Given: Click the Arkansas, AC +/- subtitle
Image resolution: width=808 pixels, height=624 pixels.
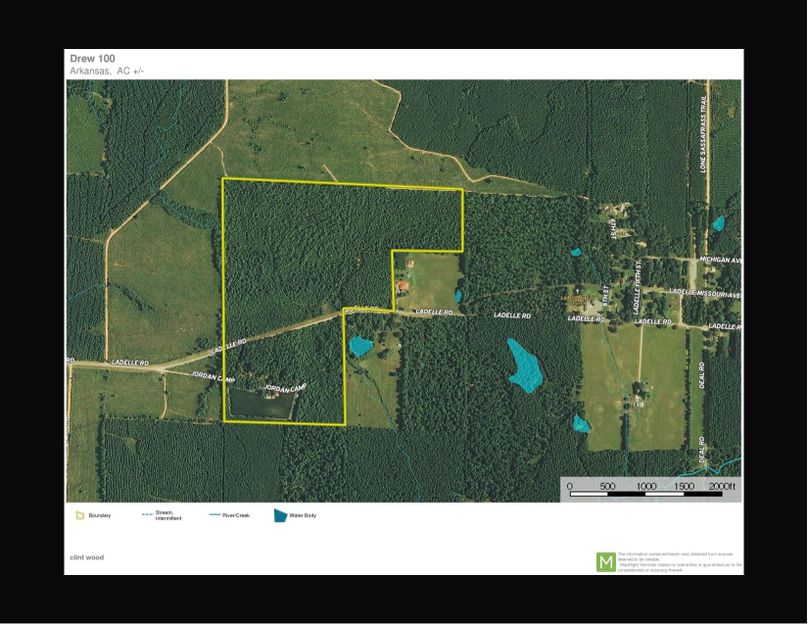Looking at the screenshot, I should pos(107,72).
